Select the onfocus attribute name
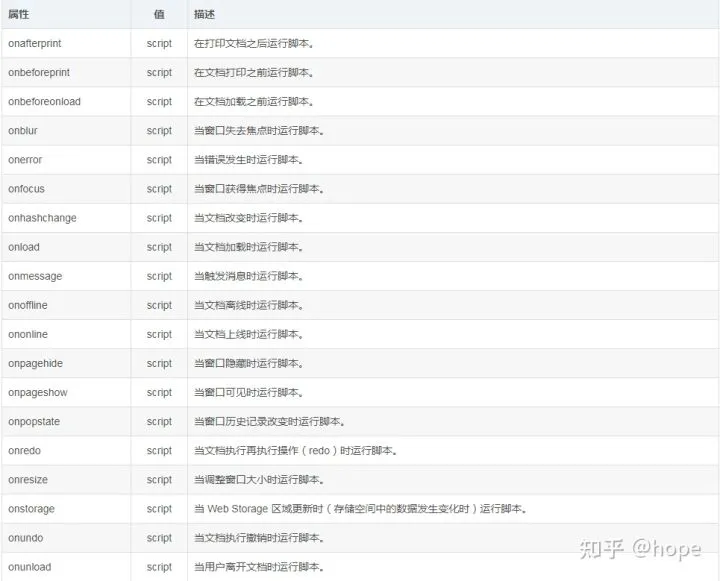Screen dimensions: 720x581 pos(27,189)
